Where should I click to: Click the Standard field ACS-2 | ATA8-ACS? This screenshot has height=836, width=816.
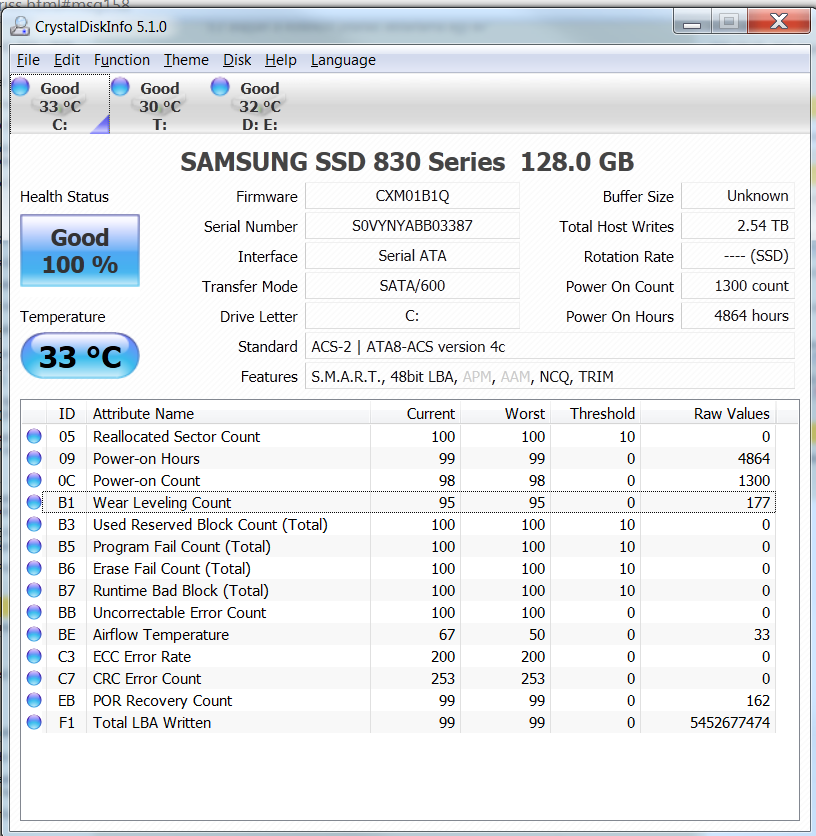click(550, 347)
